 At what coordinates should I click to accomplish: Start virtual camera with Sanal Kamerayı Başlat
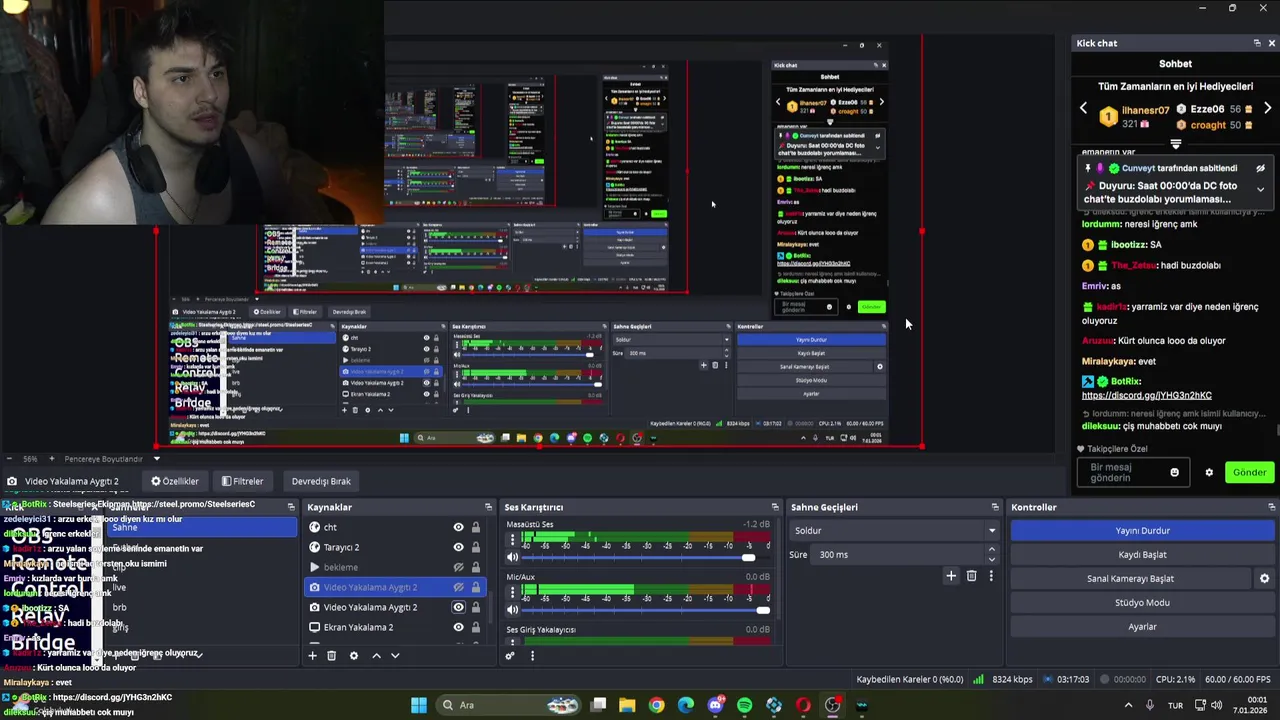point(1130,579)
